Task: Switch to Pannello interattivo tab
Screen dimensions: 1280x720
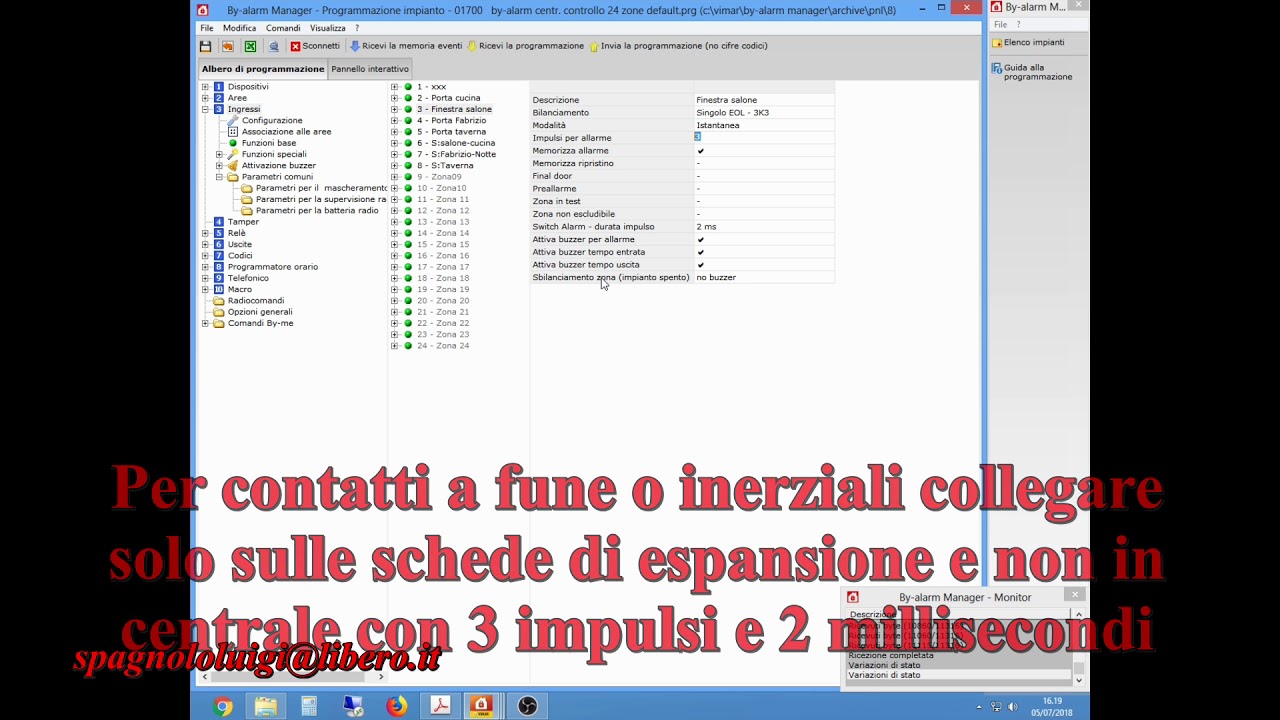Action: point(370,69)
